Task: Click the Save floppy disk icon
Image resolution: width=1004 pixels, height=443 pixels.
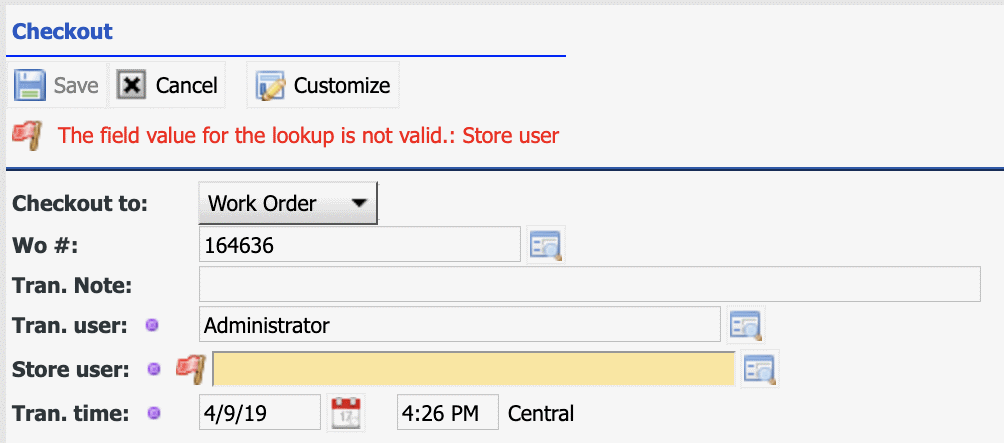Action: (30, 85)
